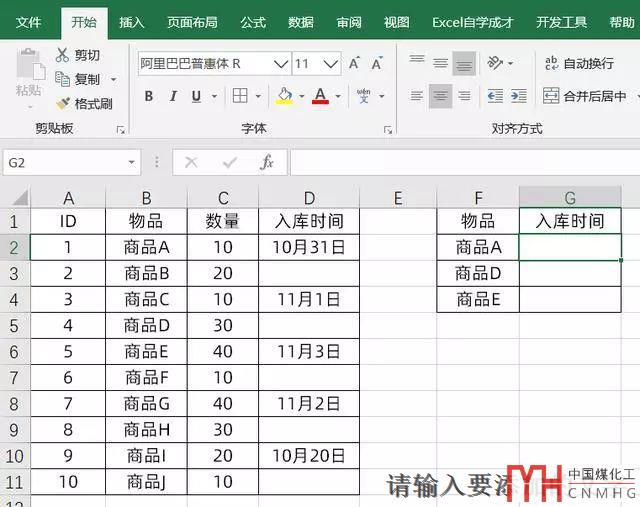
Task: Expand the Name Box dropdown
Action: point(131,162)
